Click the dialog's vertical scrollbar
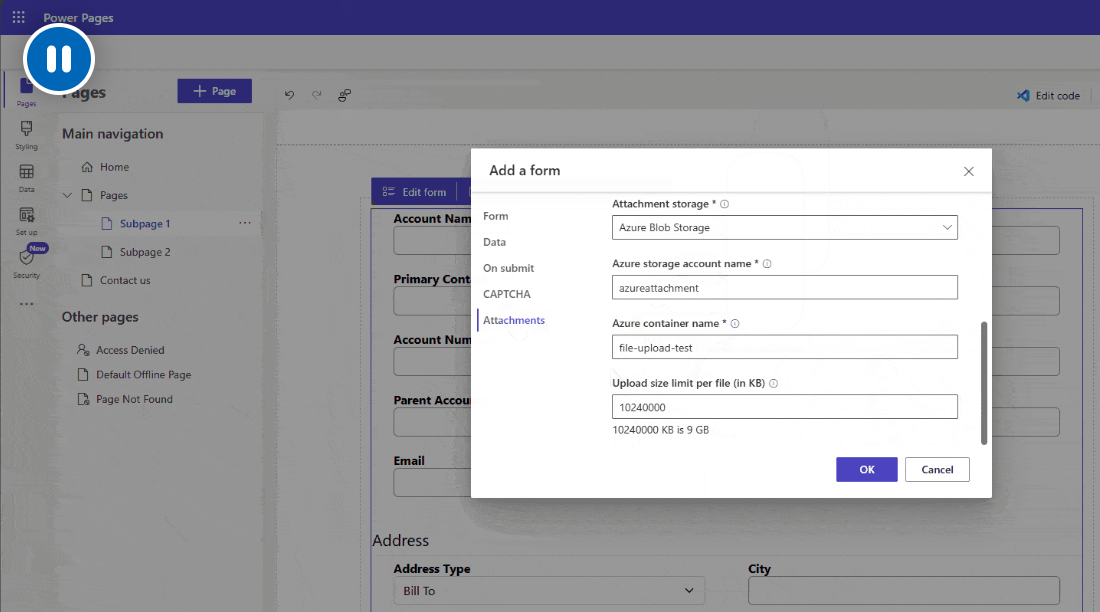This screenshot has height=612, width=1100. pos(984,383)
